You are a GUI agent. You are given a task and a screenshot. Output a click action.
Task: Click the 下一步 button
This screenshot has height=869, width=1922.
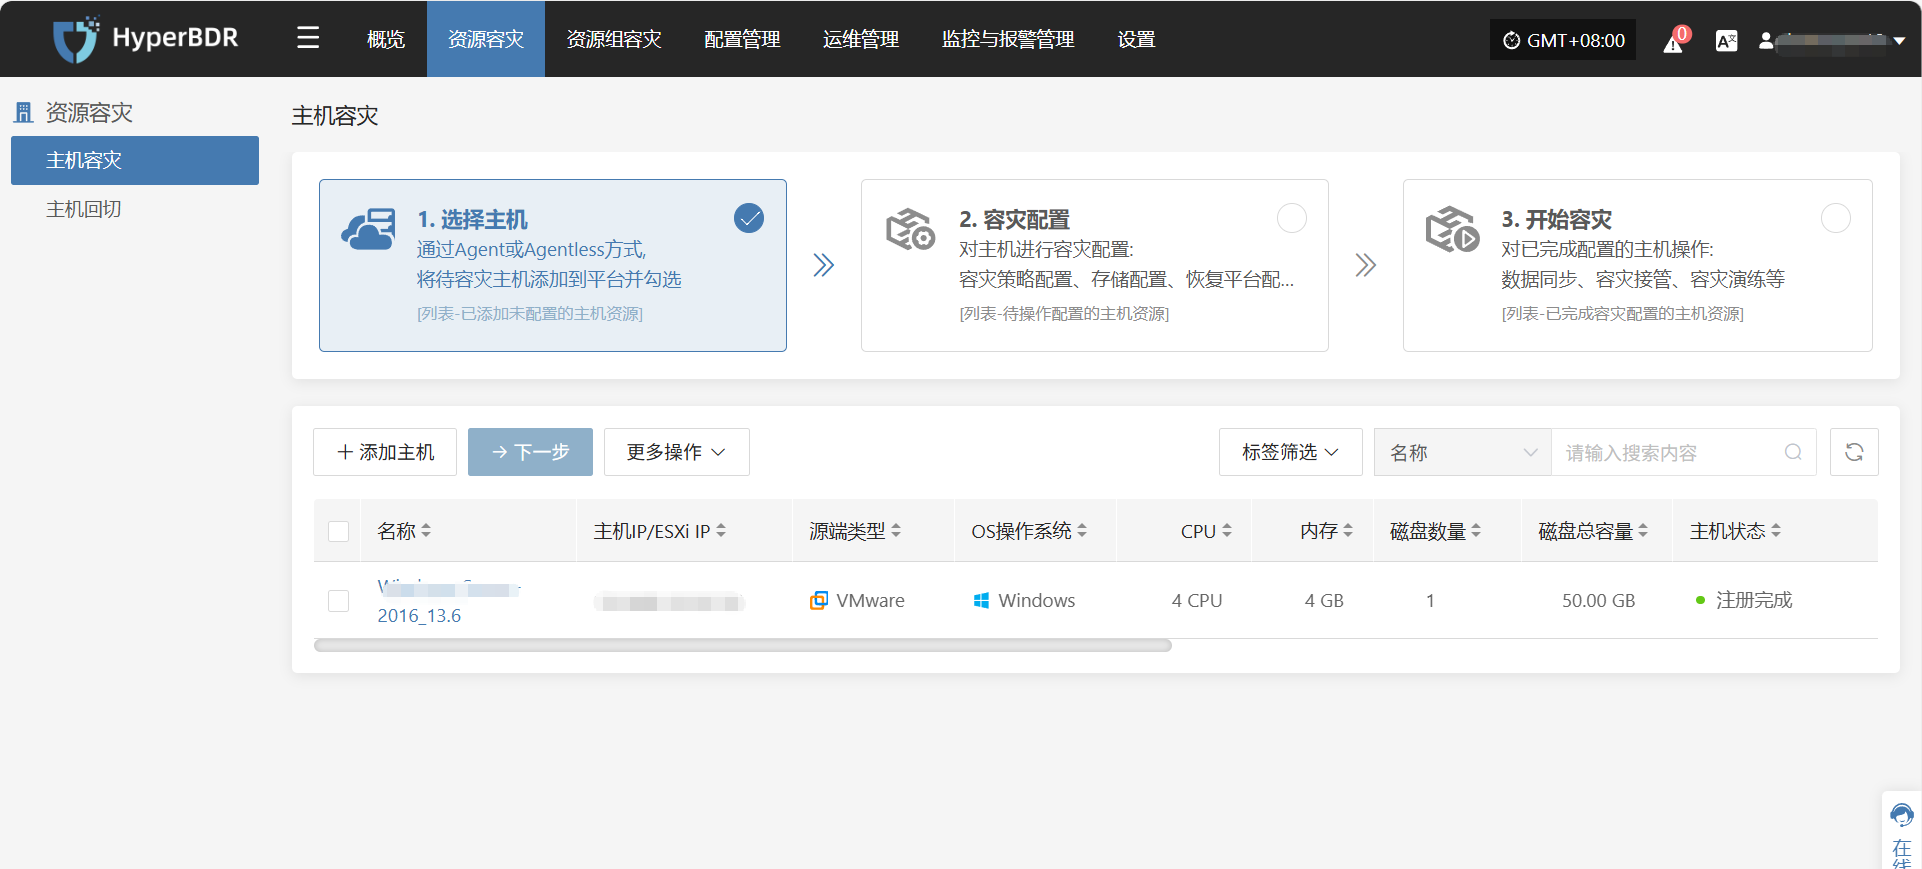point(530,452)
